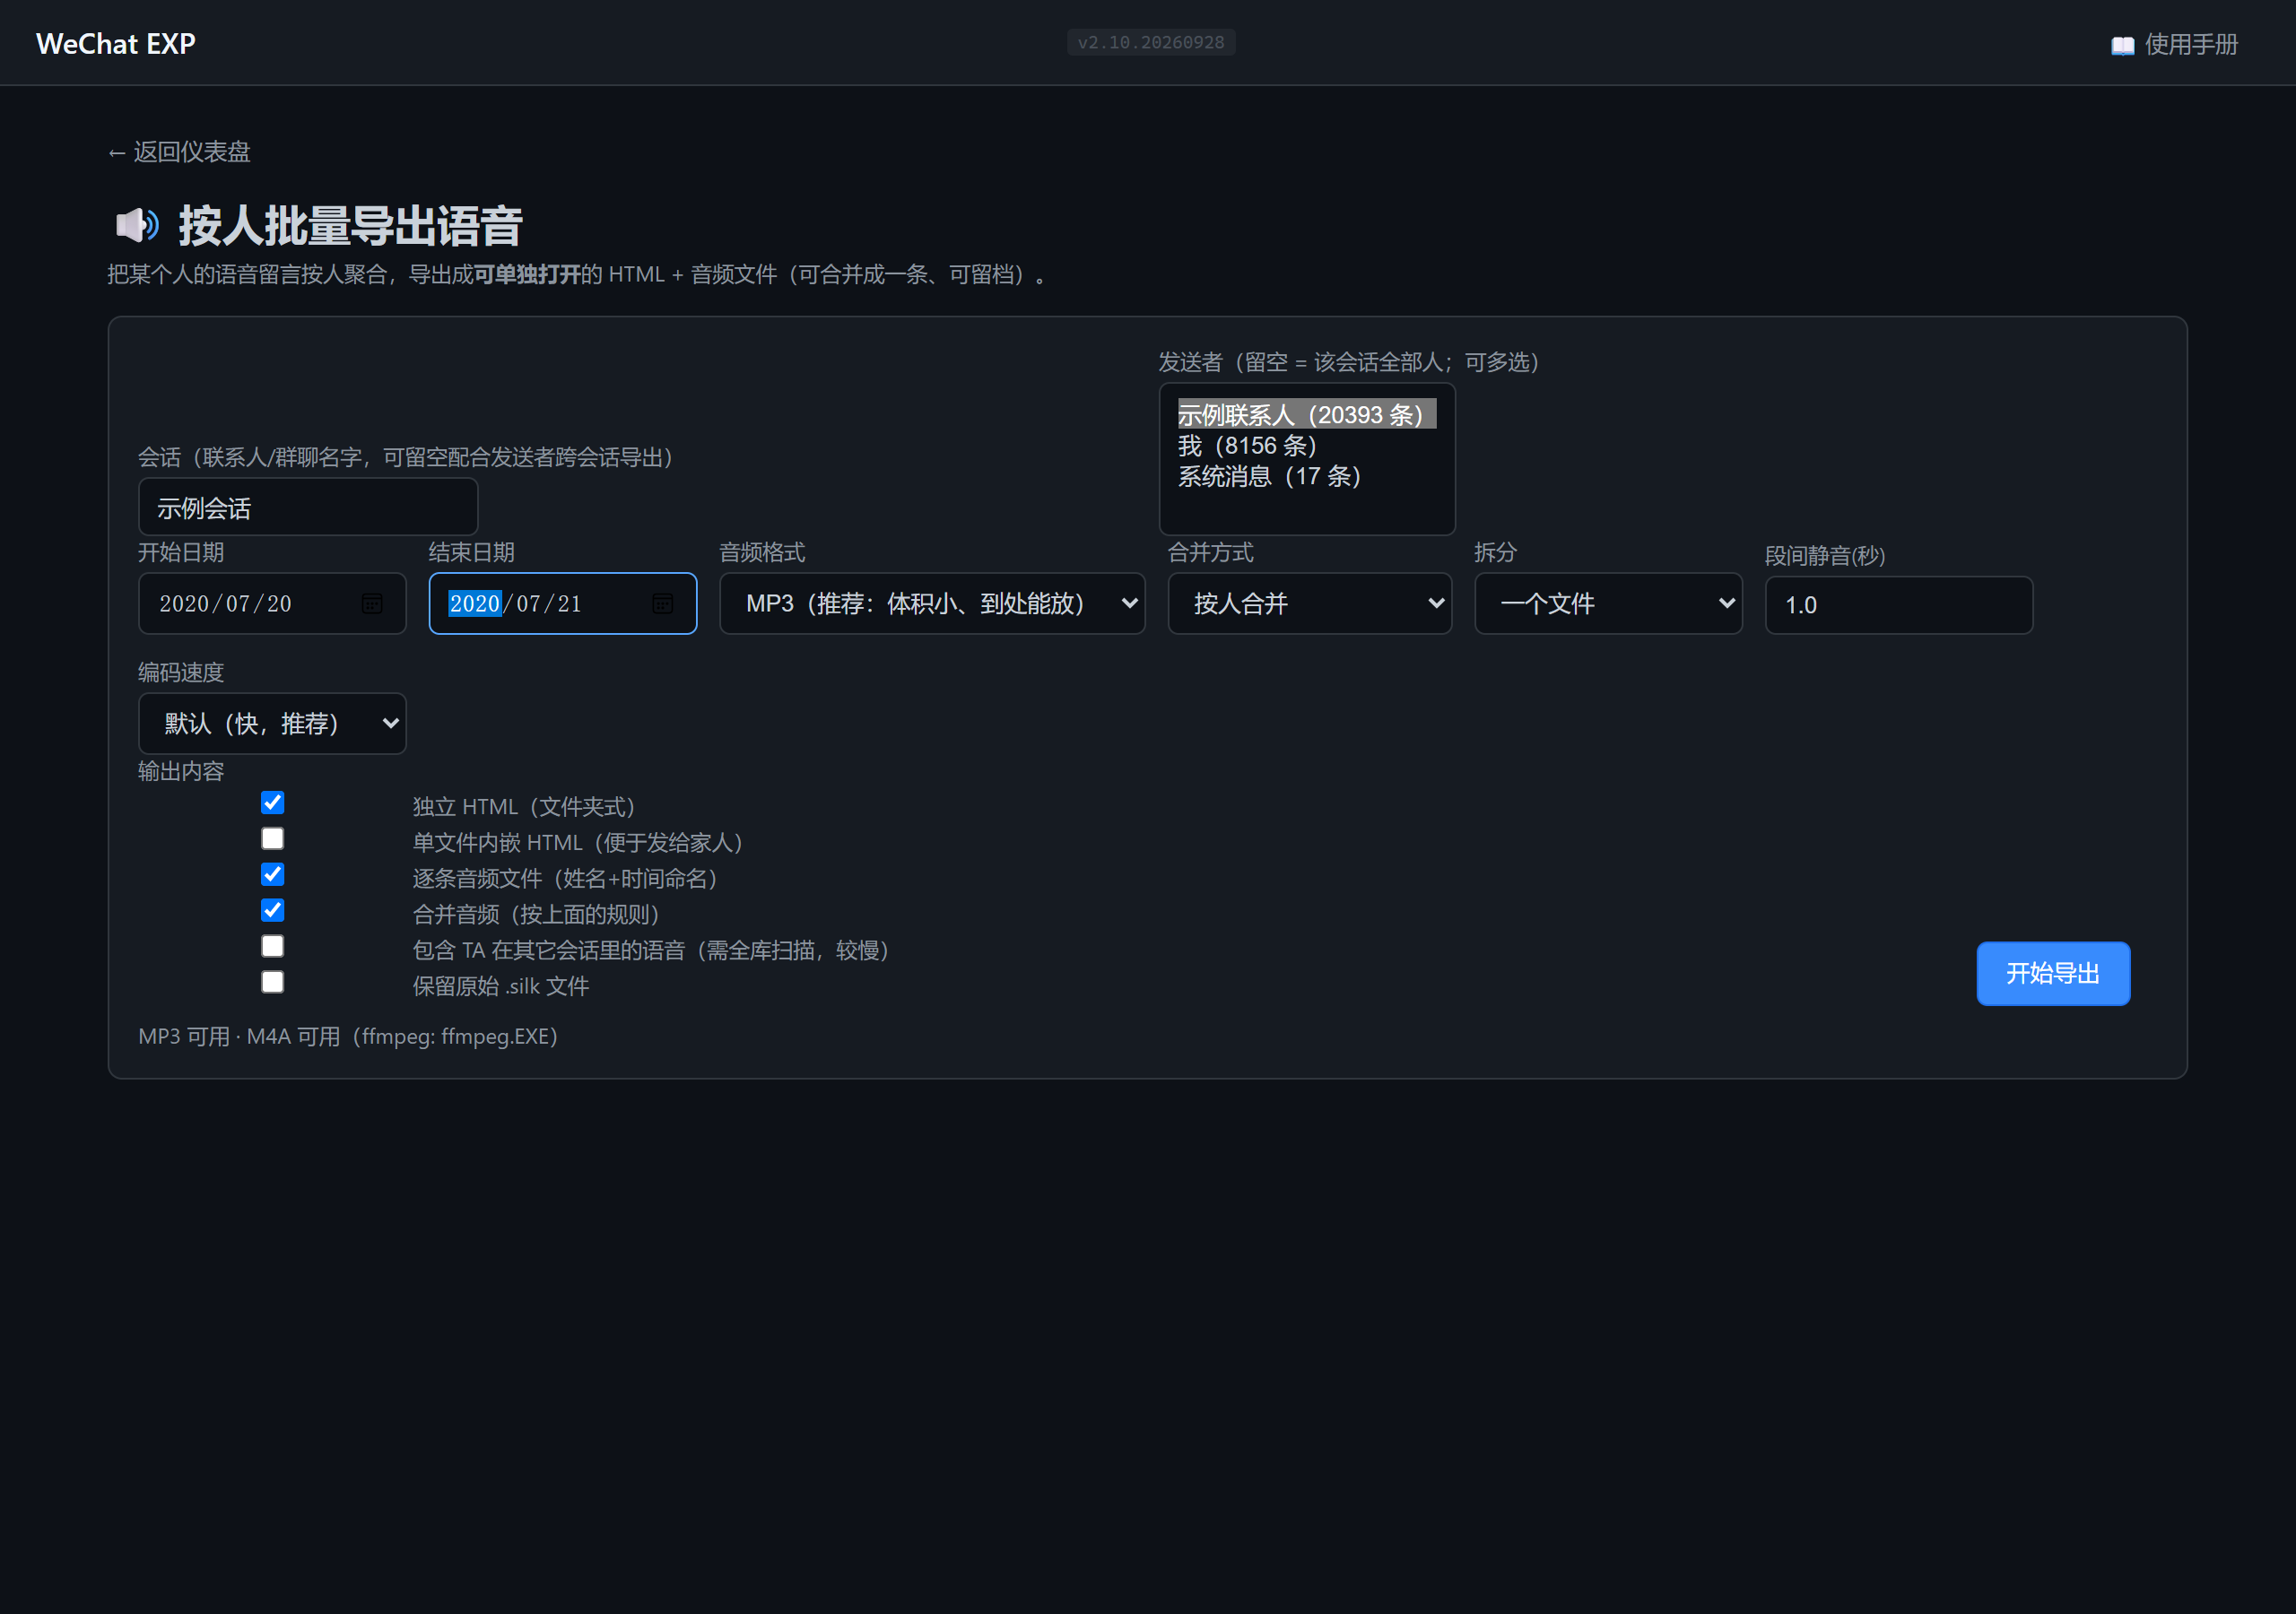Open the 使用手册 link

tap(2174, 45)
